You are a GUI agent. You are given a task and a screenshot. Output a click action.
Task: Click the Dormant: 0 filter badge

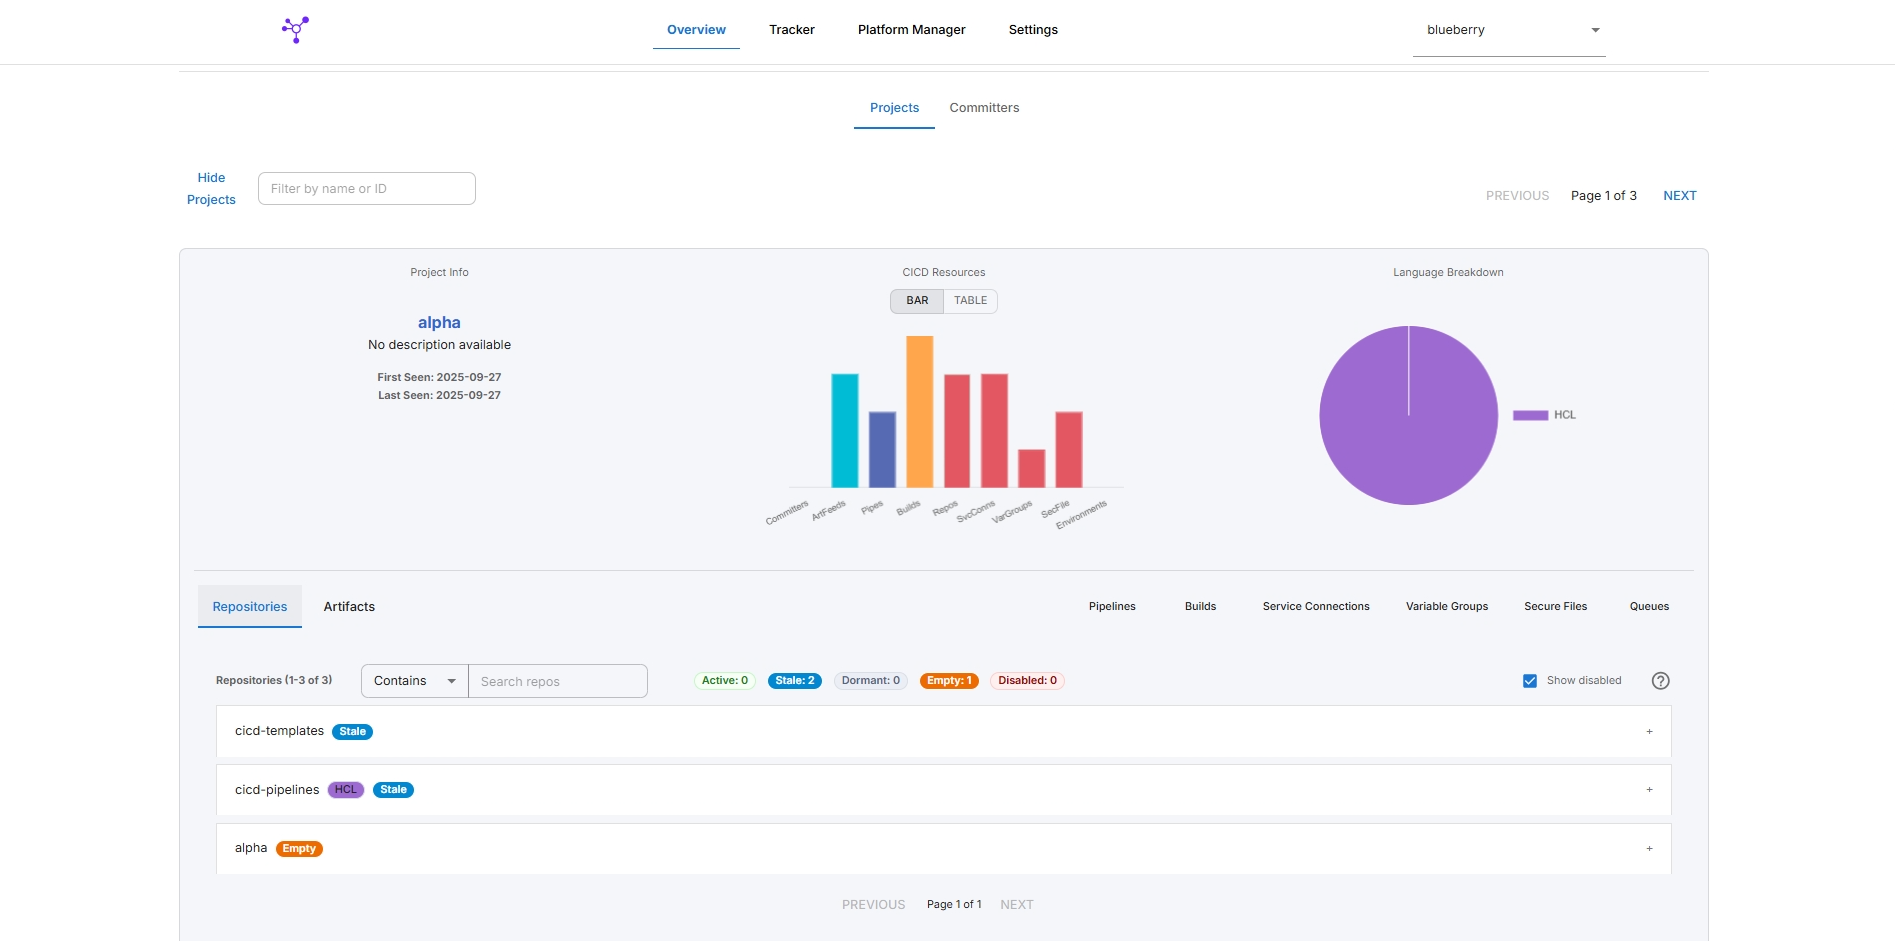click(870, 681)
